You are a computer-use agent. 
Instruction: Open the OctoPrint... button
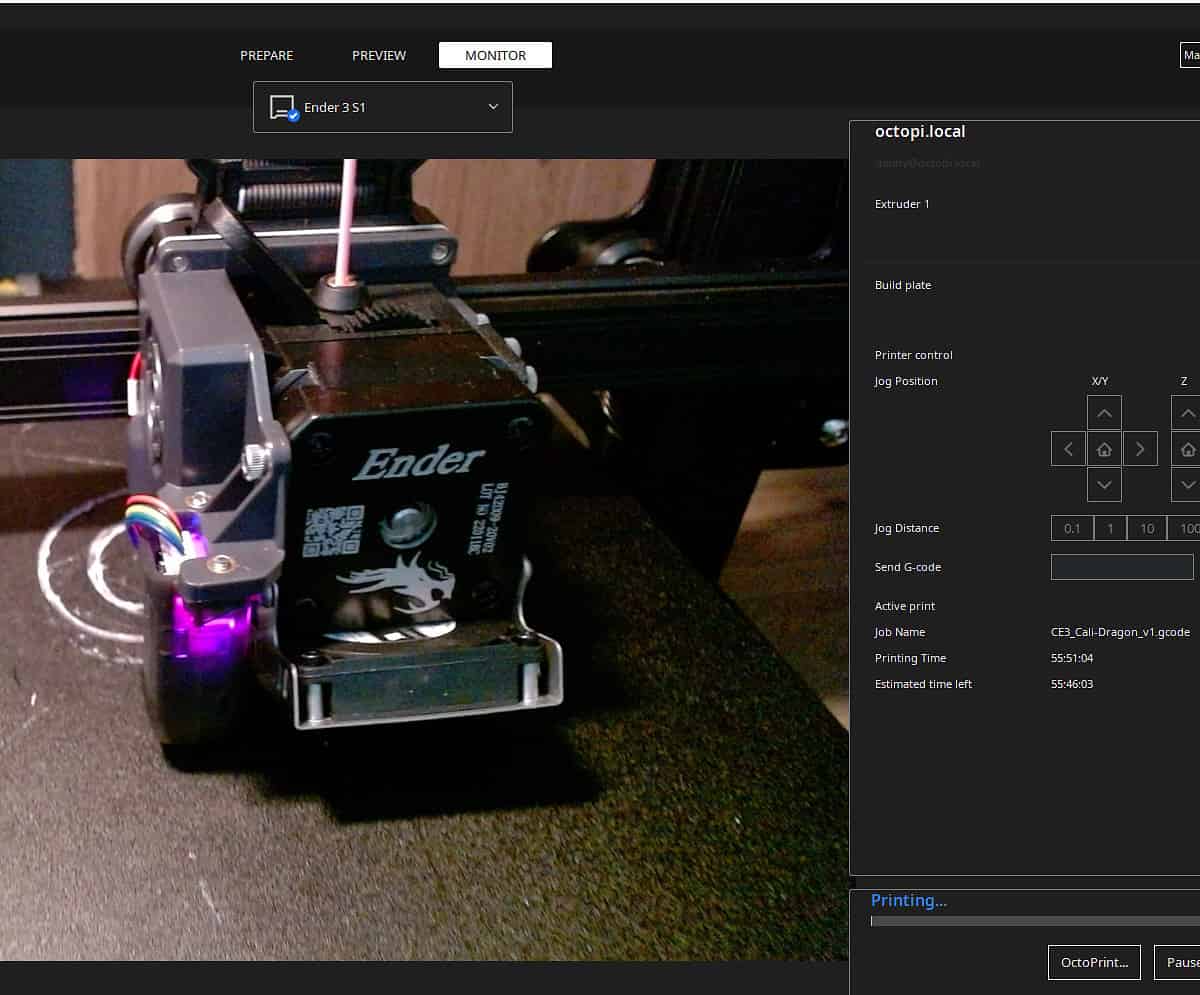tap(1094, 962)
